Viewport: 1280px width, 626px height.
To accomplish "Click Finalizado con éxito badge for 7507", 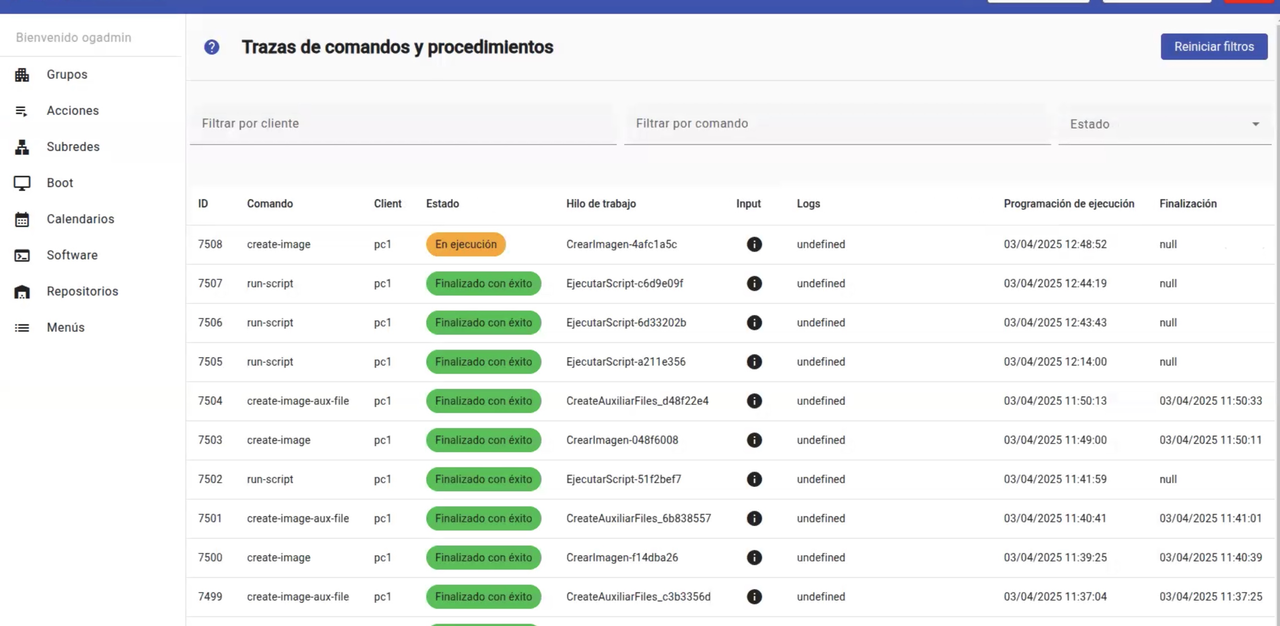I will [x=484, y=283].
